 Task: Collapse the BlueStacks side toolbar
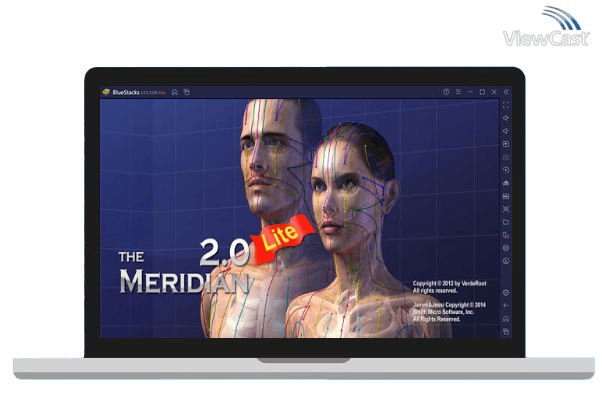[506, 92]
